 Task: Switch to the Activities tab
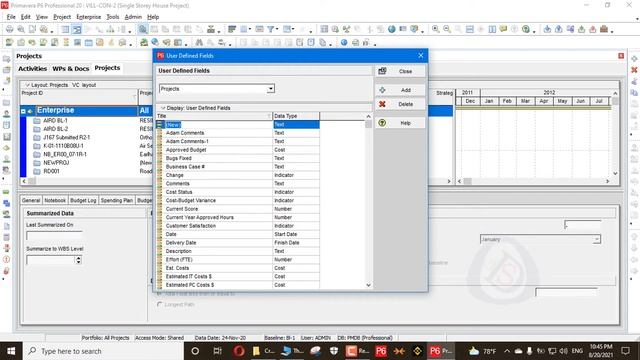(x=32, y=69)
